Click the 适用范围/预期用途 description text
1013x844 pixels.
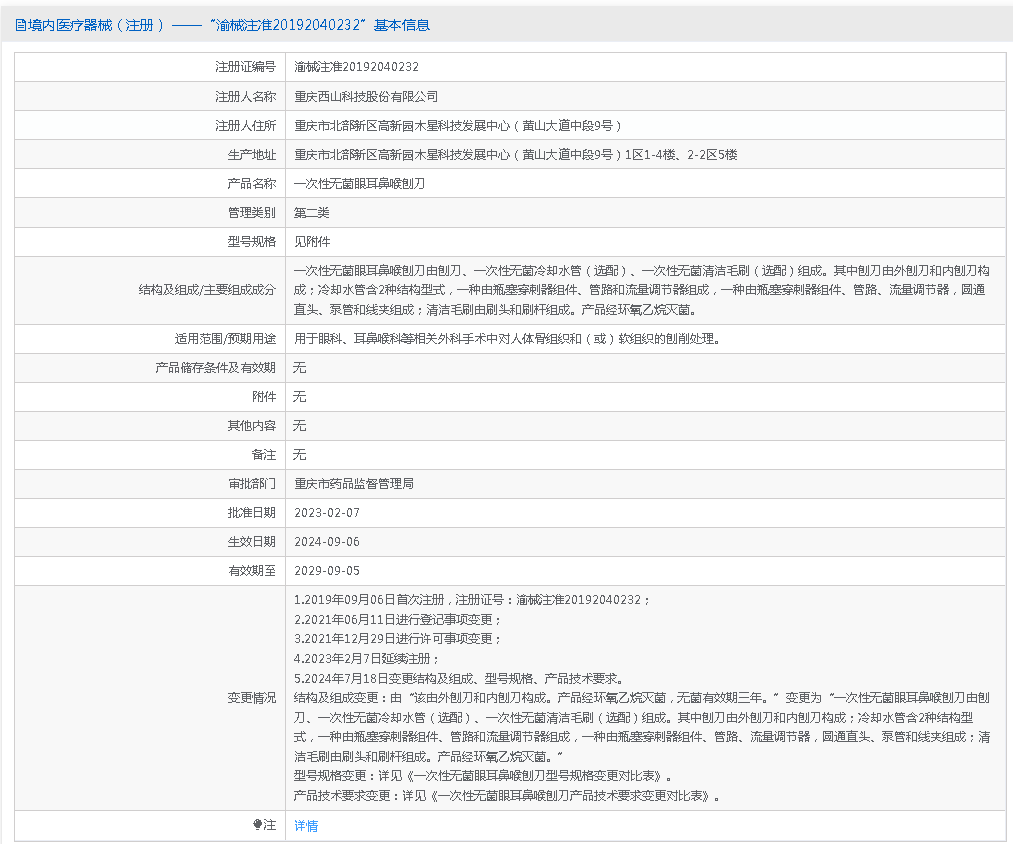tap(506, 339)
